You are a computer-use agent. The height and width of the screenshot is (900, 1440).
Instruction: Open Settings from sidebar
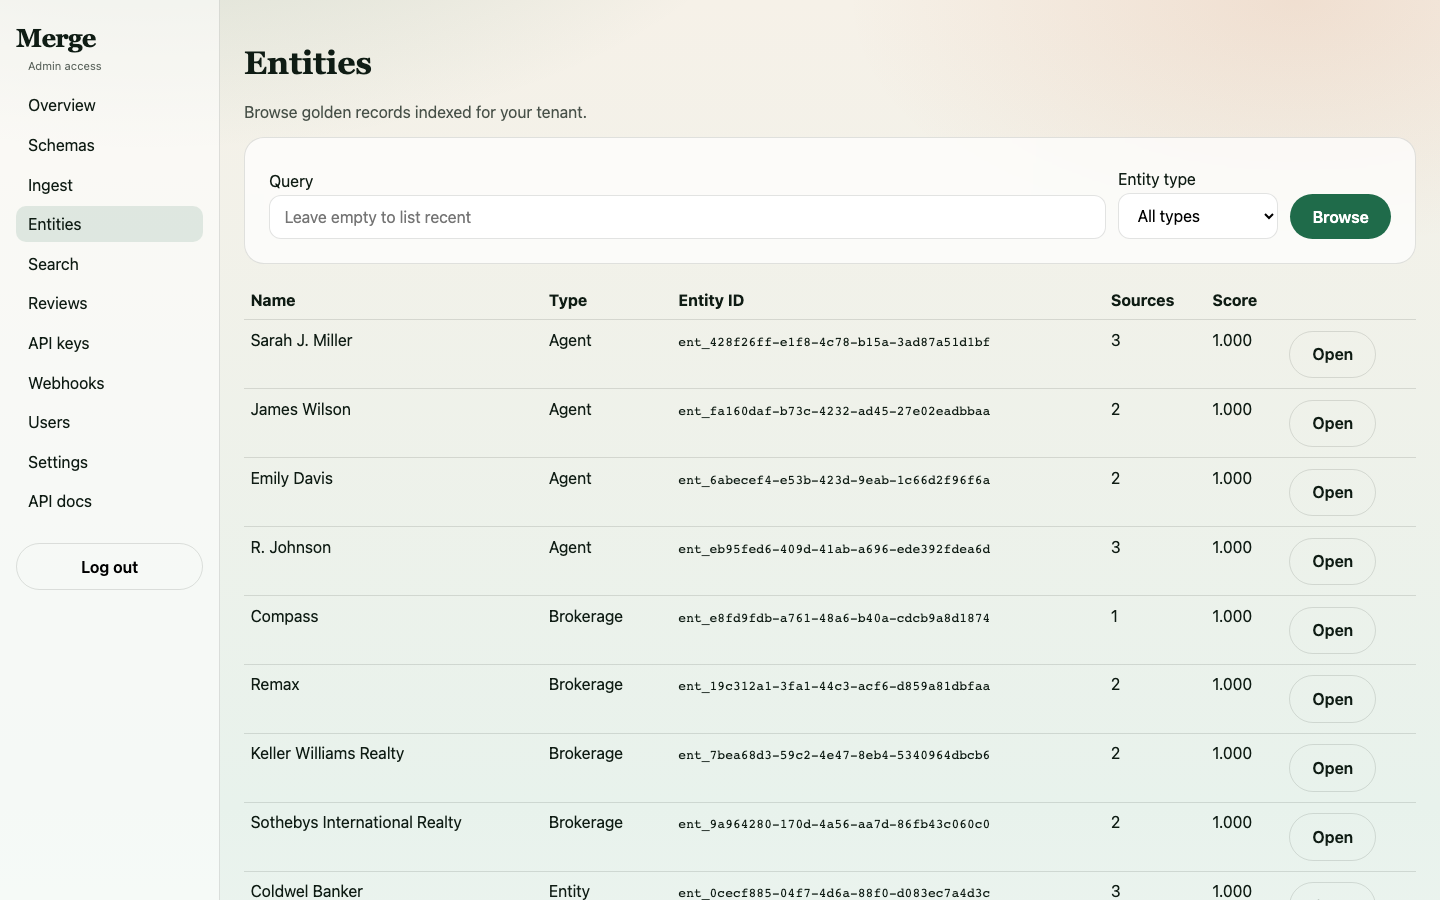[109, 462]
